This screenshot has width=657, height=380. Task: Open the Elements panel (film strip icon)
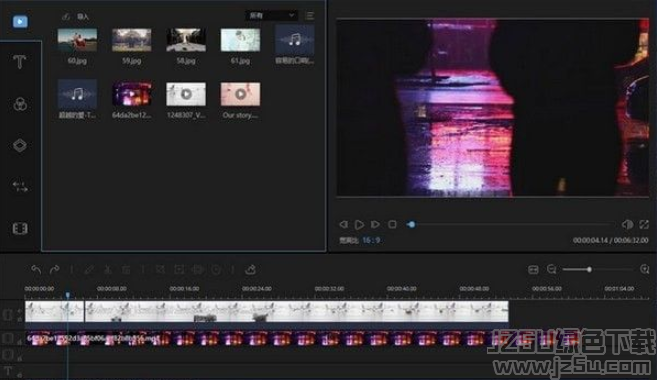click(20, 228)
